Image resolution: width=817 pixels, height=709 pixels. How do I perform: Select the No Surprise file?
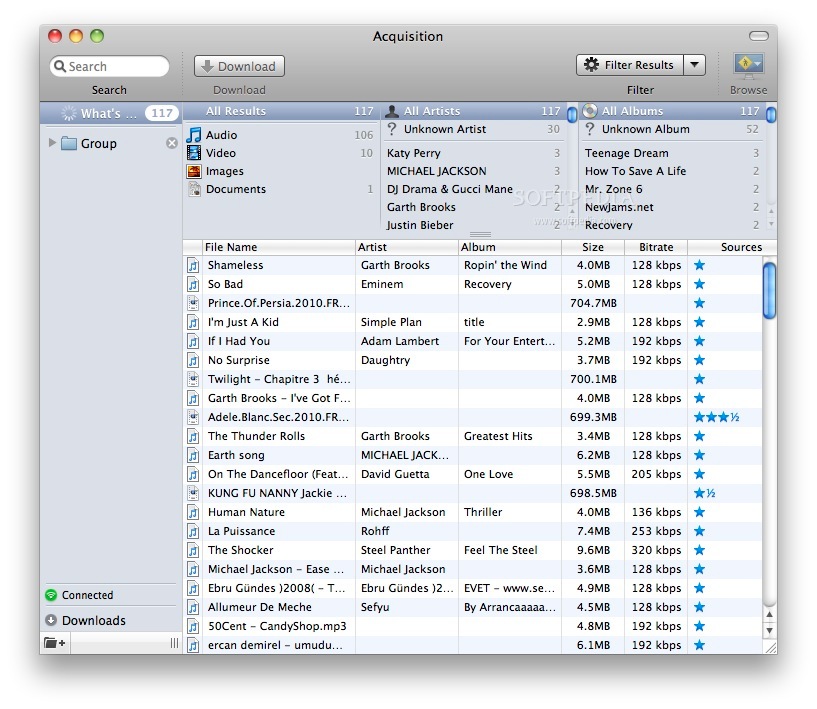[472, 360]
